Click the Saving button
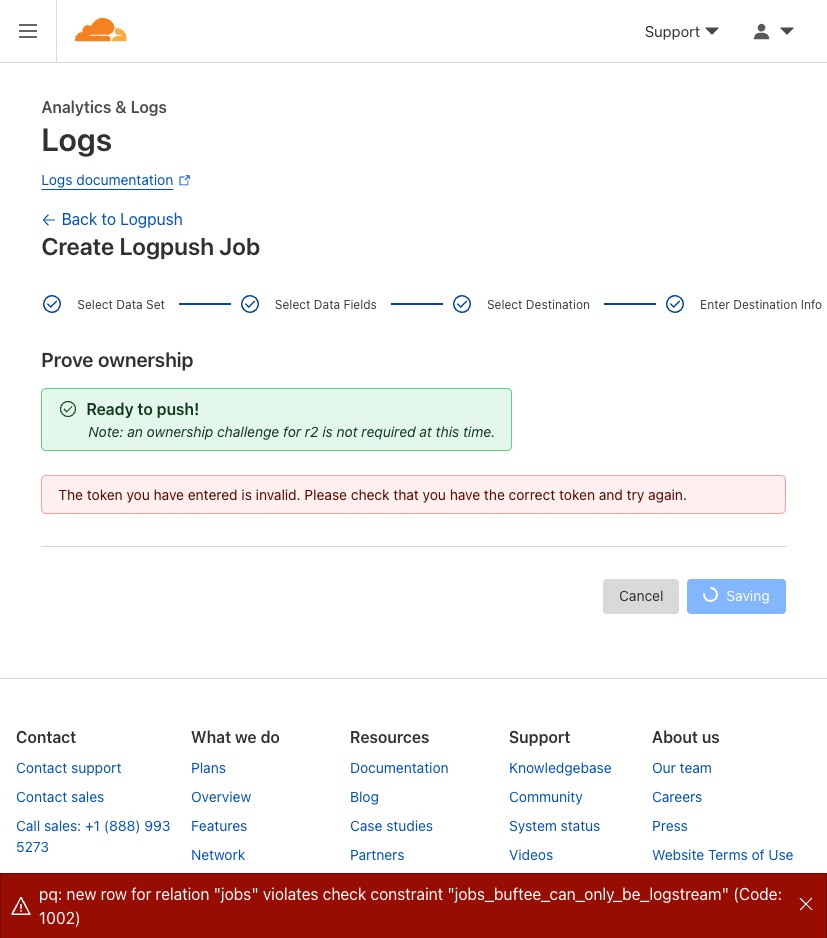827x938 pixels. coord(736,596)
